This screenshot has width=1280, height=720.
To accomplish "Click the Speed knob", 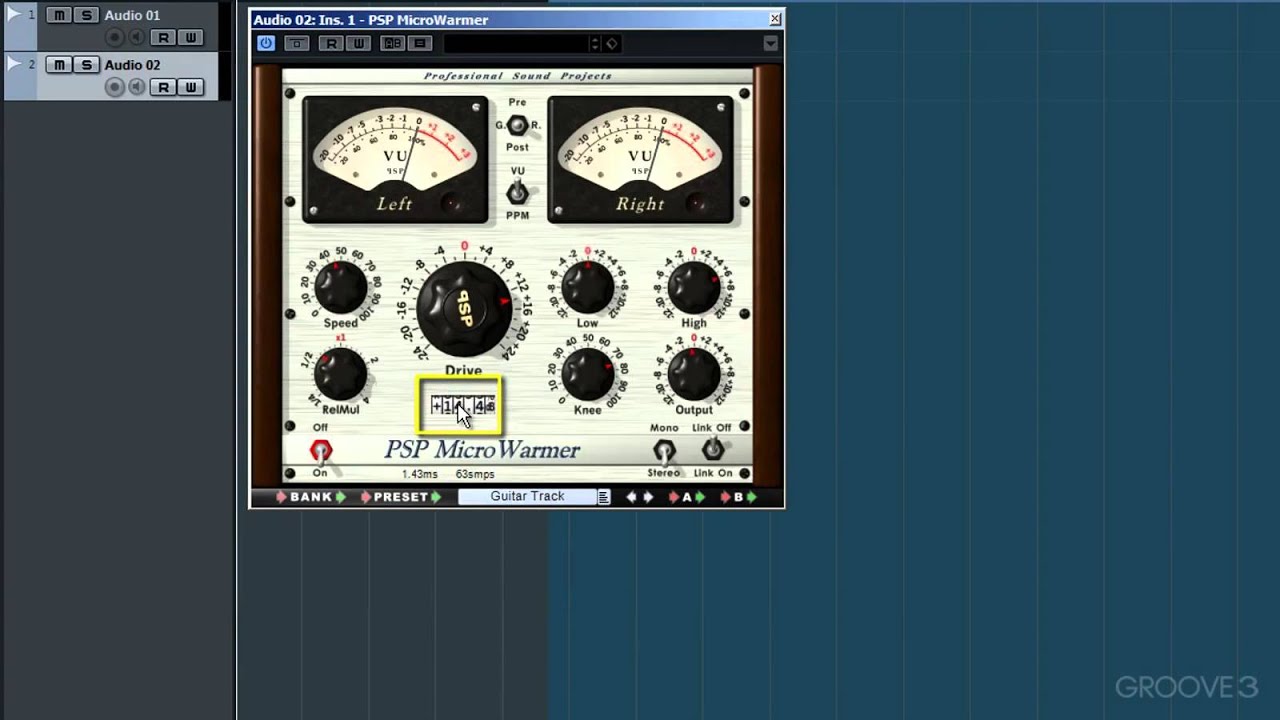I will 340,288.
